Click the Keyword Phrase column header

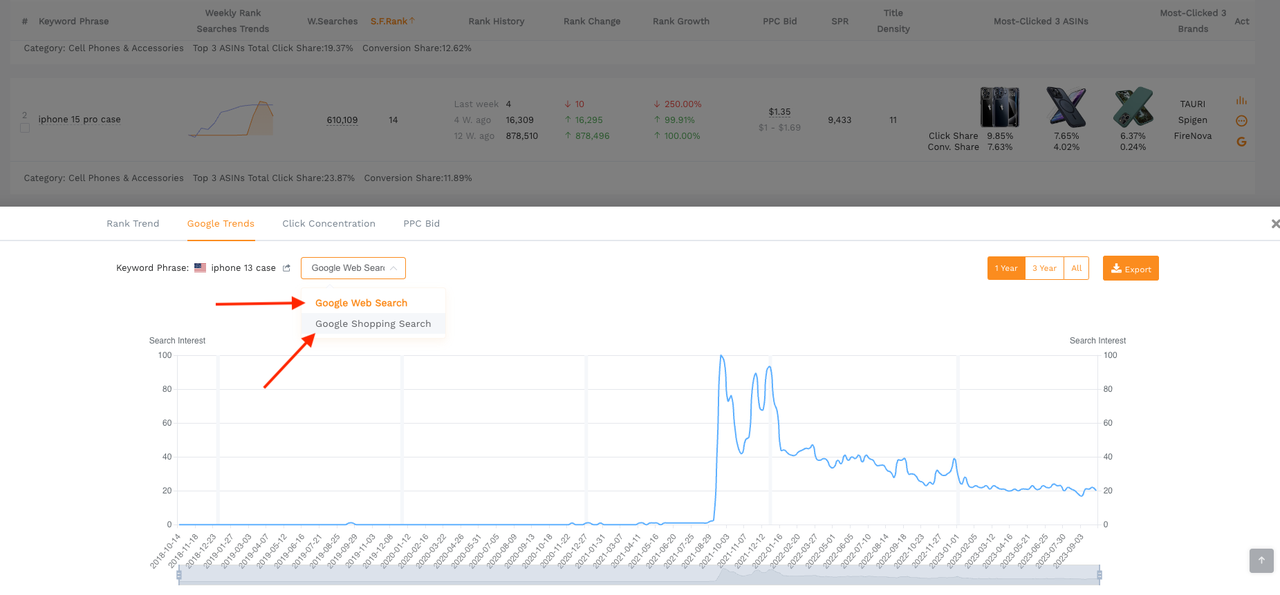[x=74, y=21]
